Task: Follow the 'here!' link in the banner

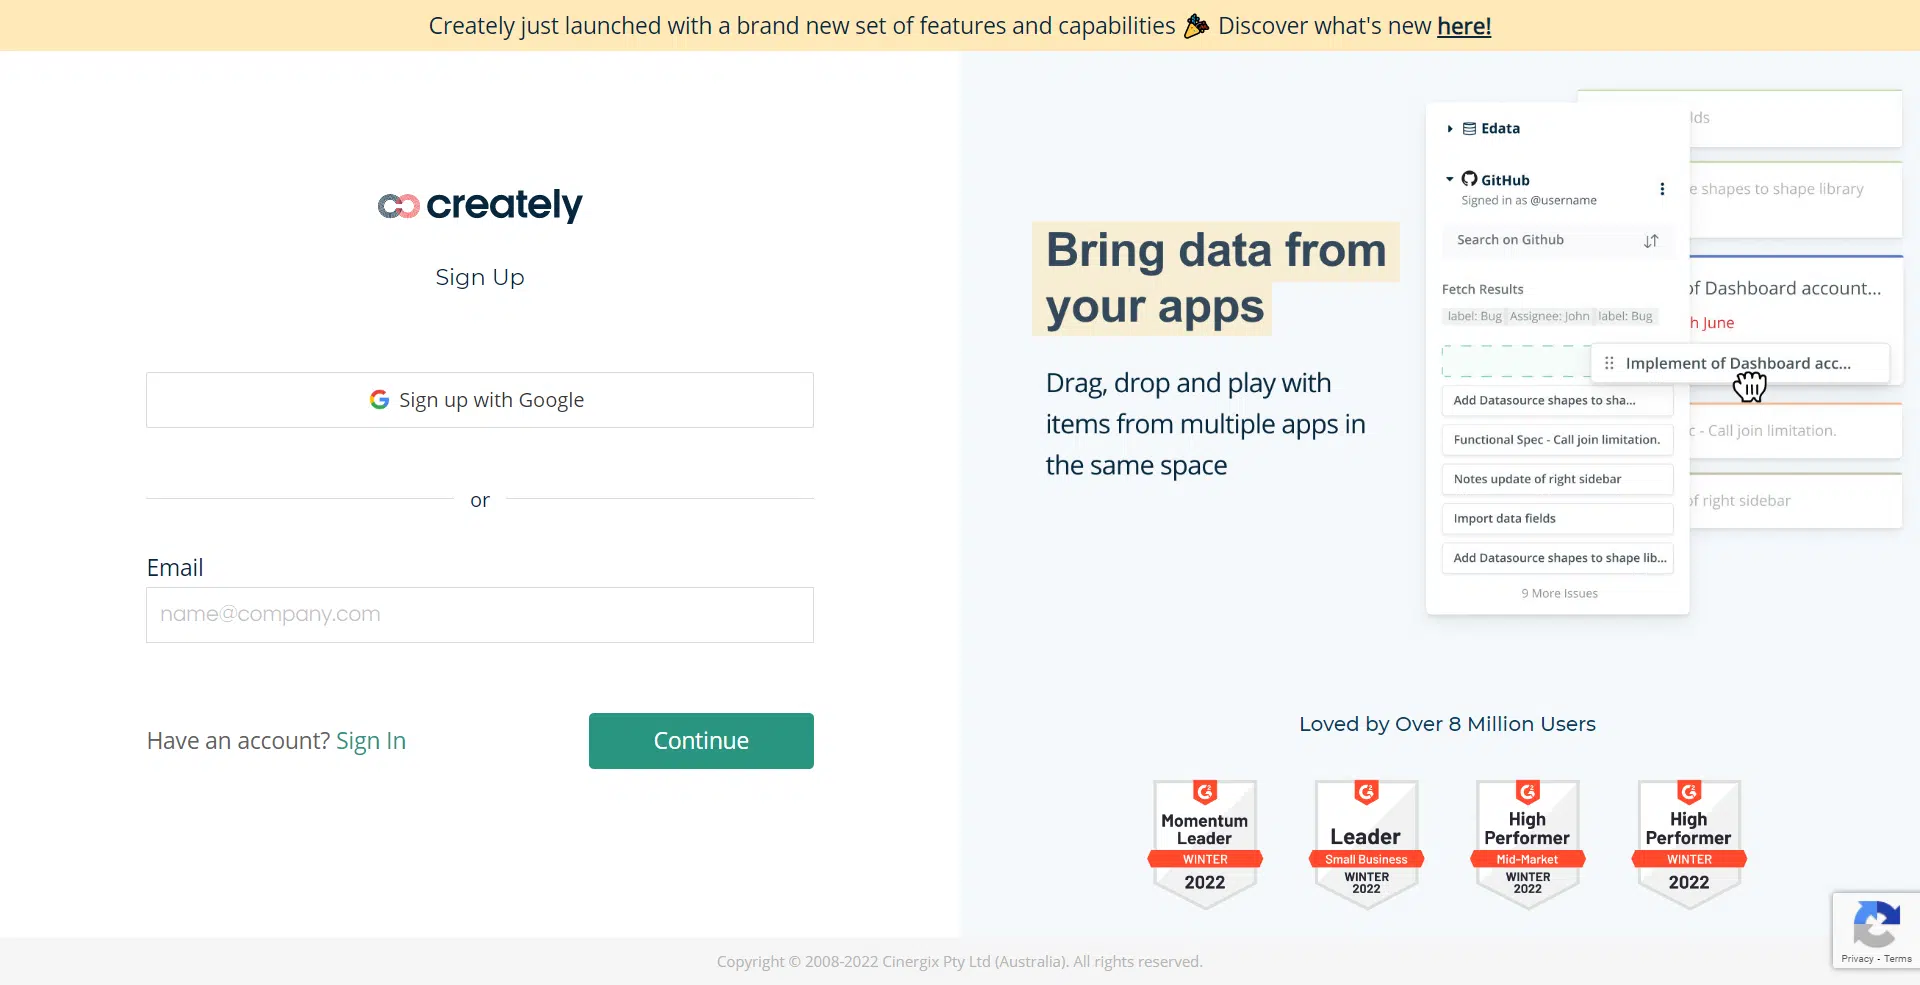Action: coord(1464,26)
